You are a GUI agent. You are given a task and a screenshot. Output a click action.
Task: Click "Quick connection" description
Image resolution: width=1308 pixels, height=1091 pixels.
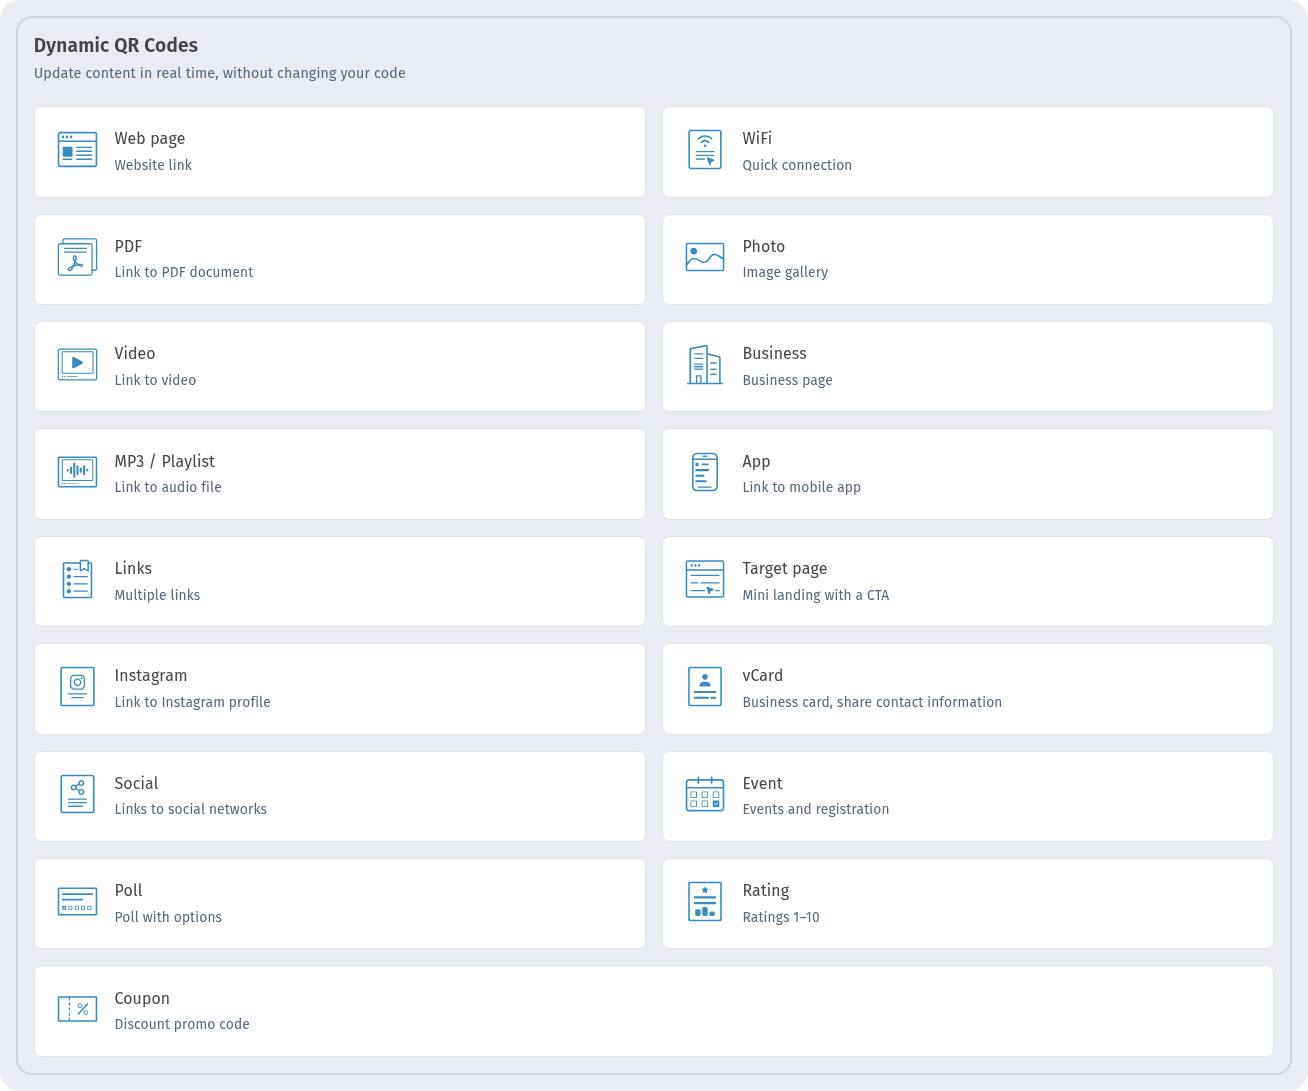click(797, 165)
